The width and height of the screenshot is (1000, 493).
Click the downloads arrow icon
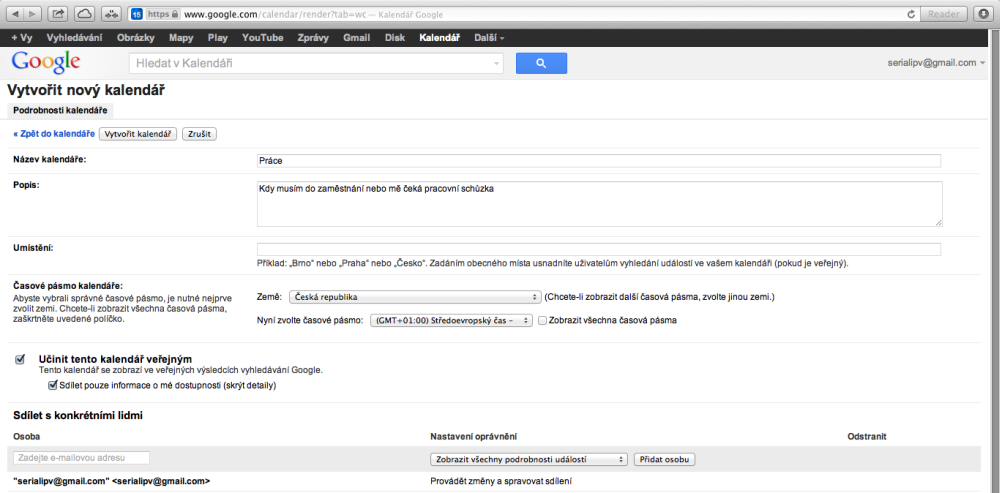point(982,13)
